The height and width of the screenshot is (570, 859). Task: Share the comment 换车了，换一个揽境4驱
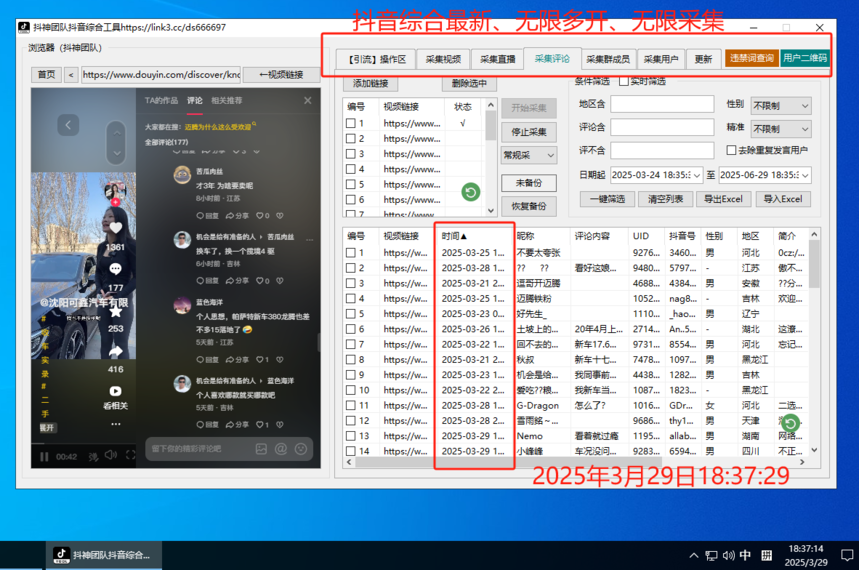(x=237, y=281)
